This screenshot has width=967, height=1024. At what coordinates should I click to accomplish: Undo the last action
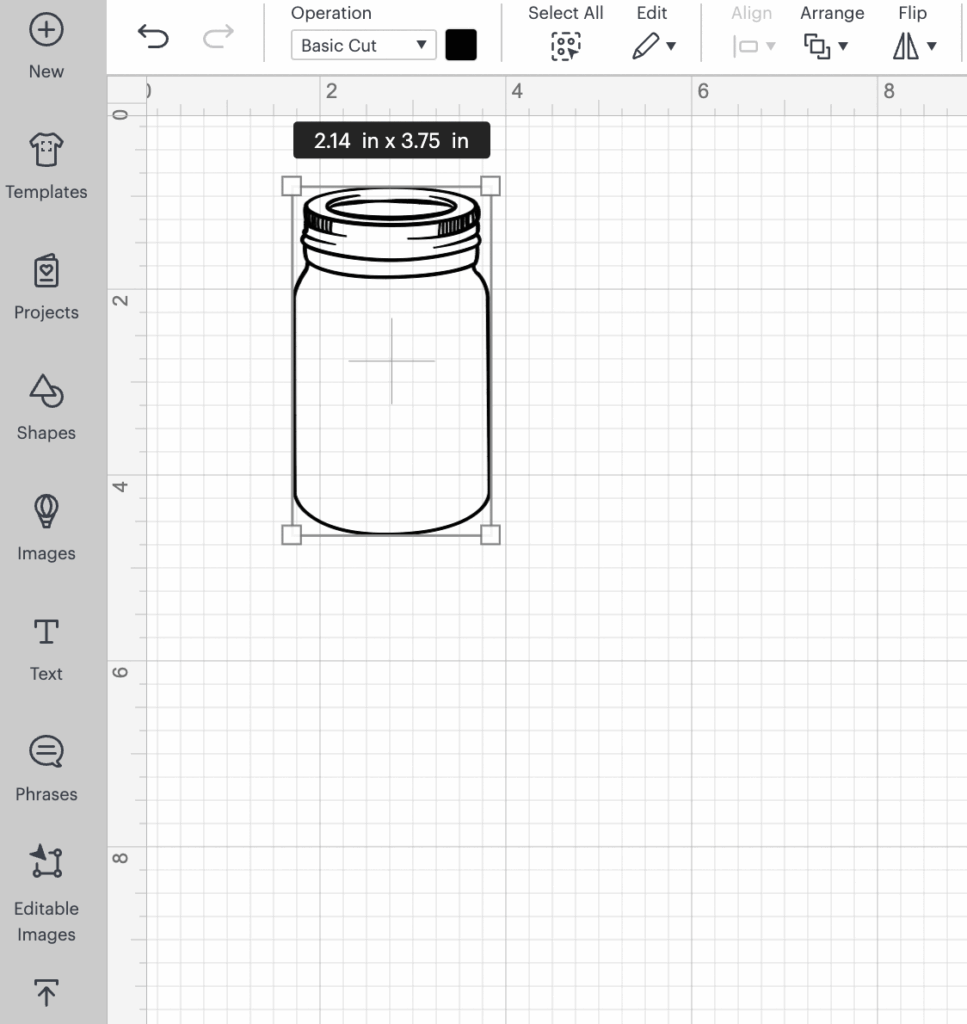point(153,38)
